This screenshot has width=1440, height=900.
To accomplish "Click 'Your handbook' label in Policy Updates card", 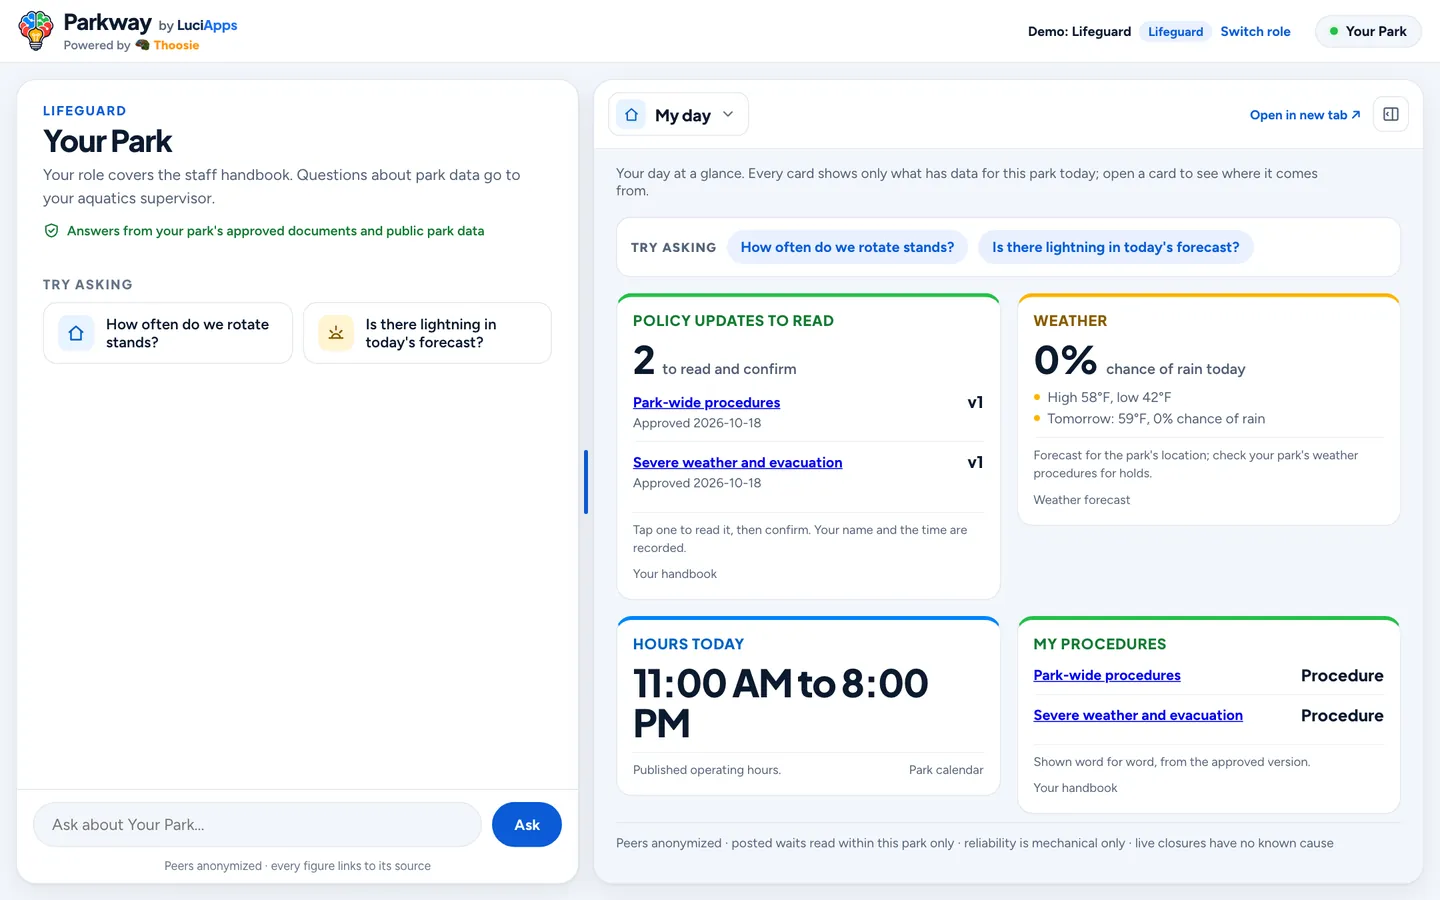I will (674, 574).
